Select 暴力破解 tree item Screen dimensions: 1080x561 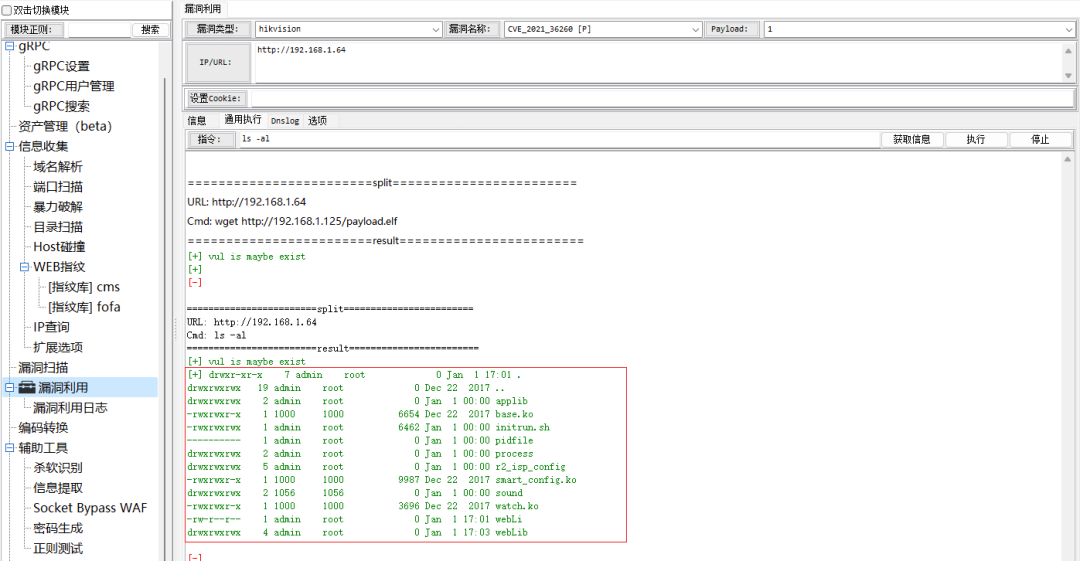tap(58, 207)
